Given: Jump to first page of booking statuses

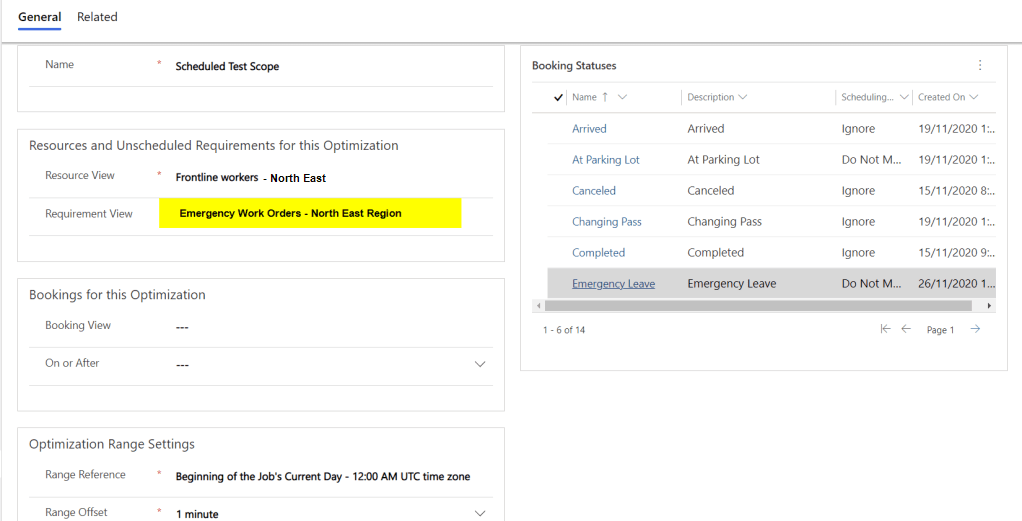Looking at the screenshot, I should tap(885, 329).
